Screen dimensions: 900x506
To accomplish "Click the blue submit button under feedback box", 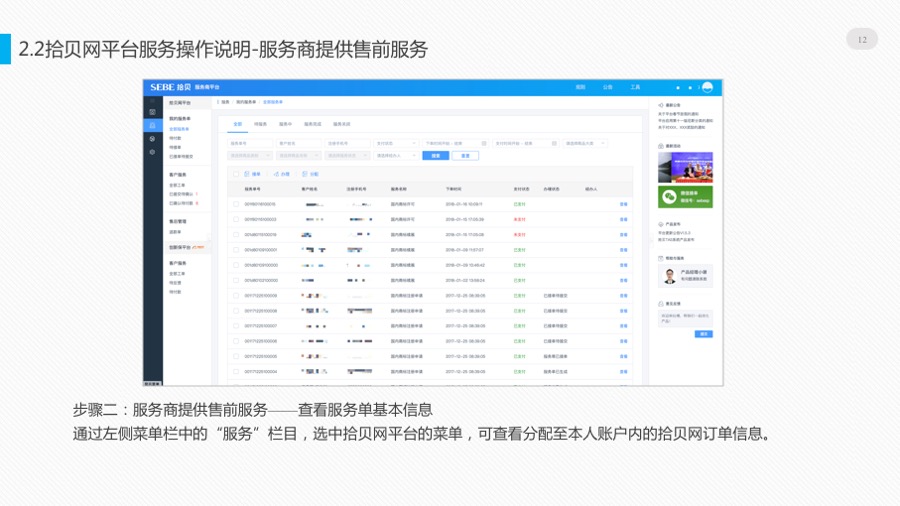I will [704, 334].
